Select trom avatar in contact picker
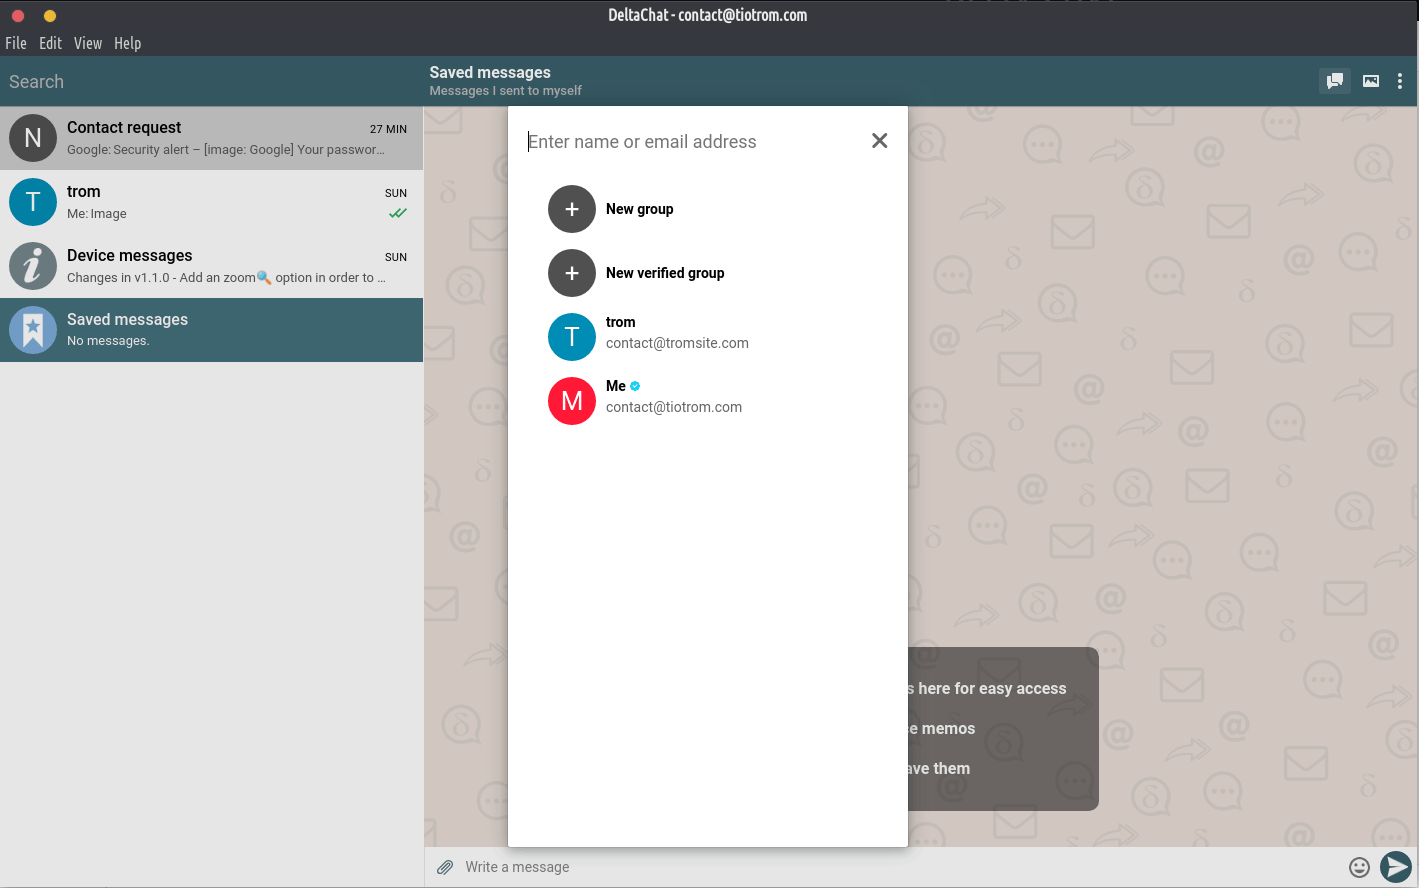The height and width of the screenshot is (888, 1419). 572,337
